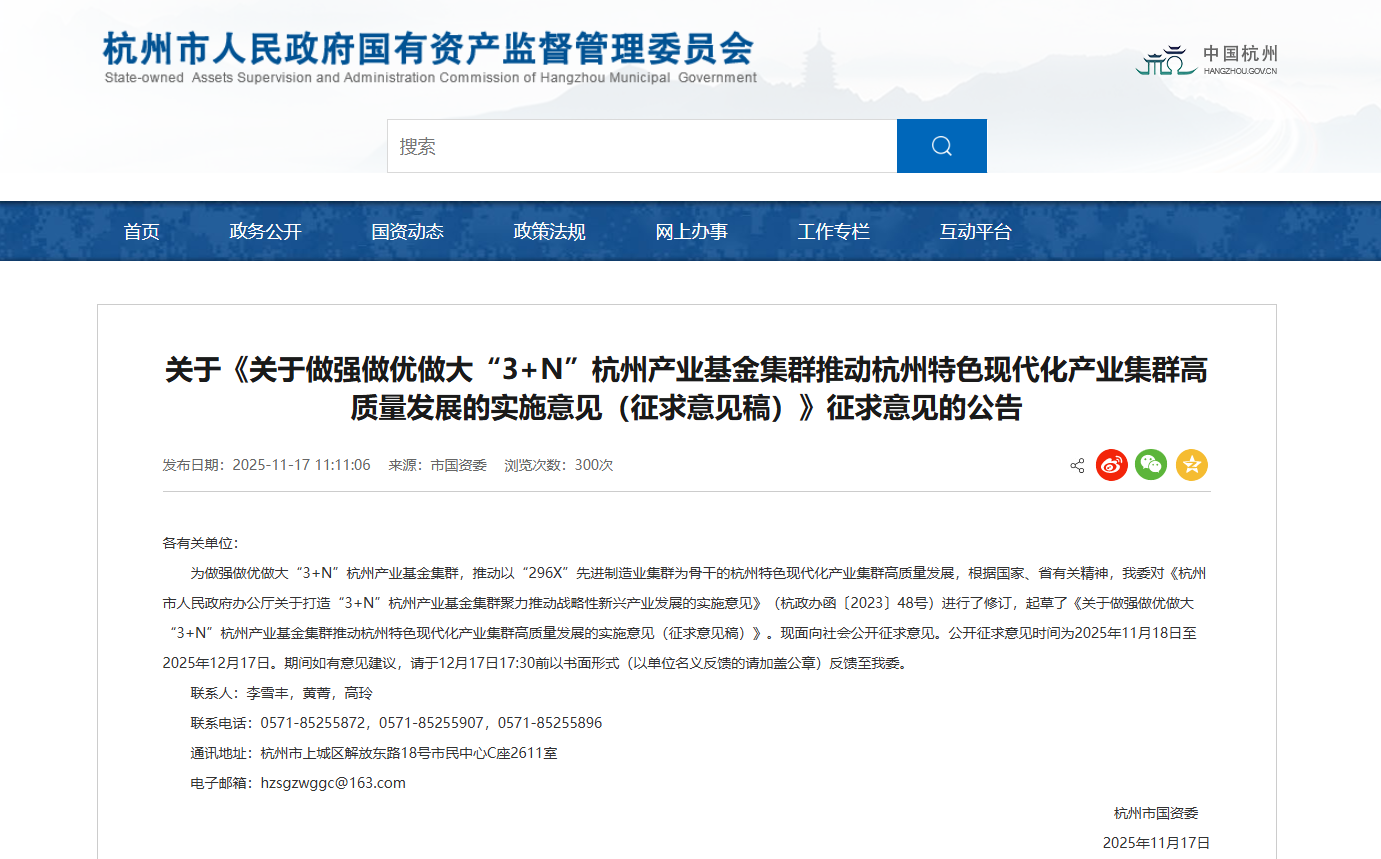This screenshot has height=859, width=1381.
Task: Share the article via WeChat icon
Action: click(x=1151, y=465)
